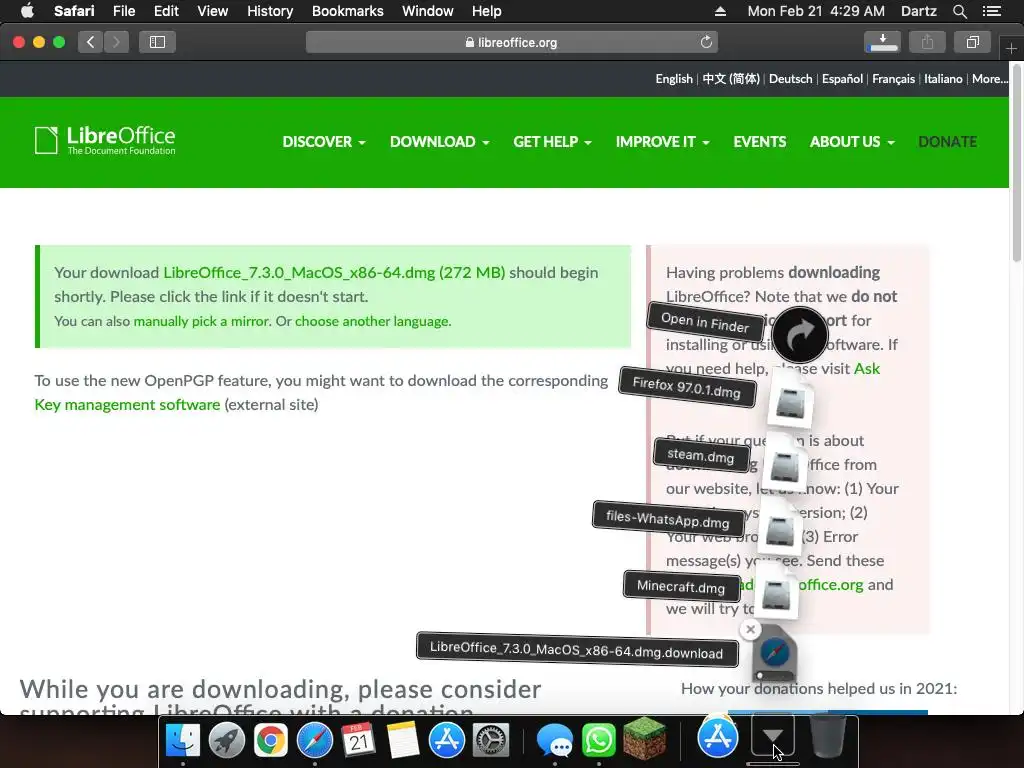Open Notes from the Dock
Screen dimensions: 1024x768
(402, 740)
